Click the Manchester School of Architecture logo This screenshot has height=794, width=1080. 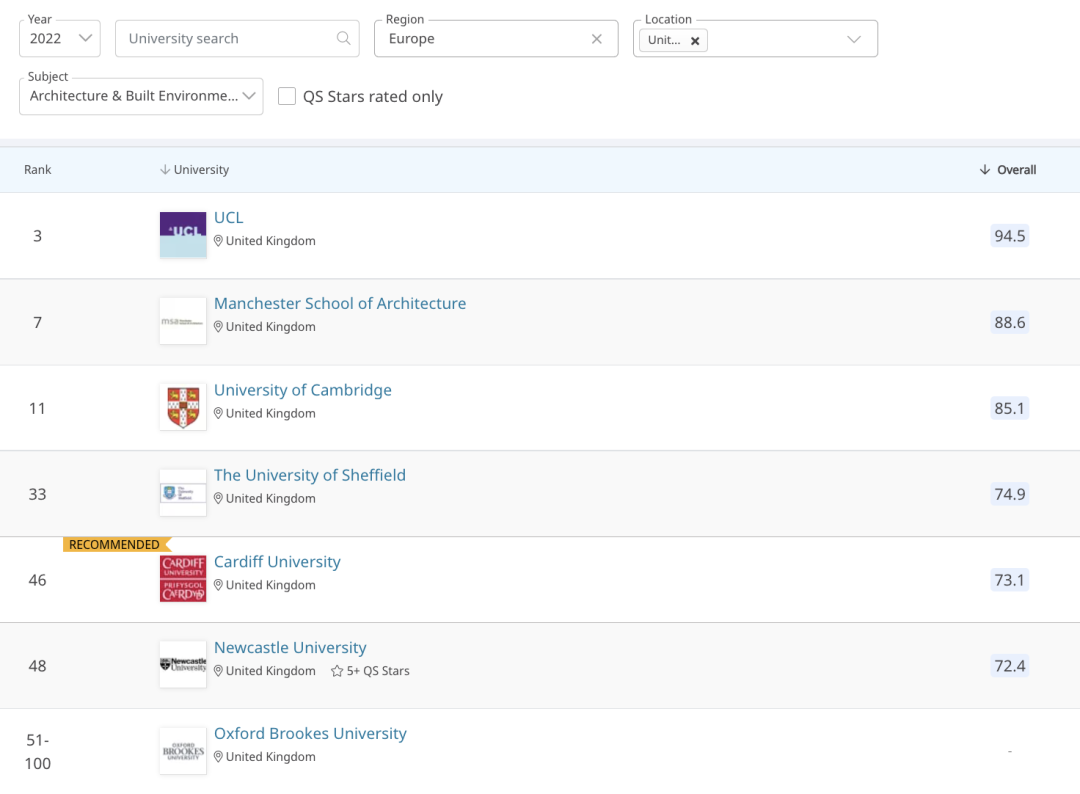[x=183, y=321]
